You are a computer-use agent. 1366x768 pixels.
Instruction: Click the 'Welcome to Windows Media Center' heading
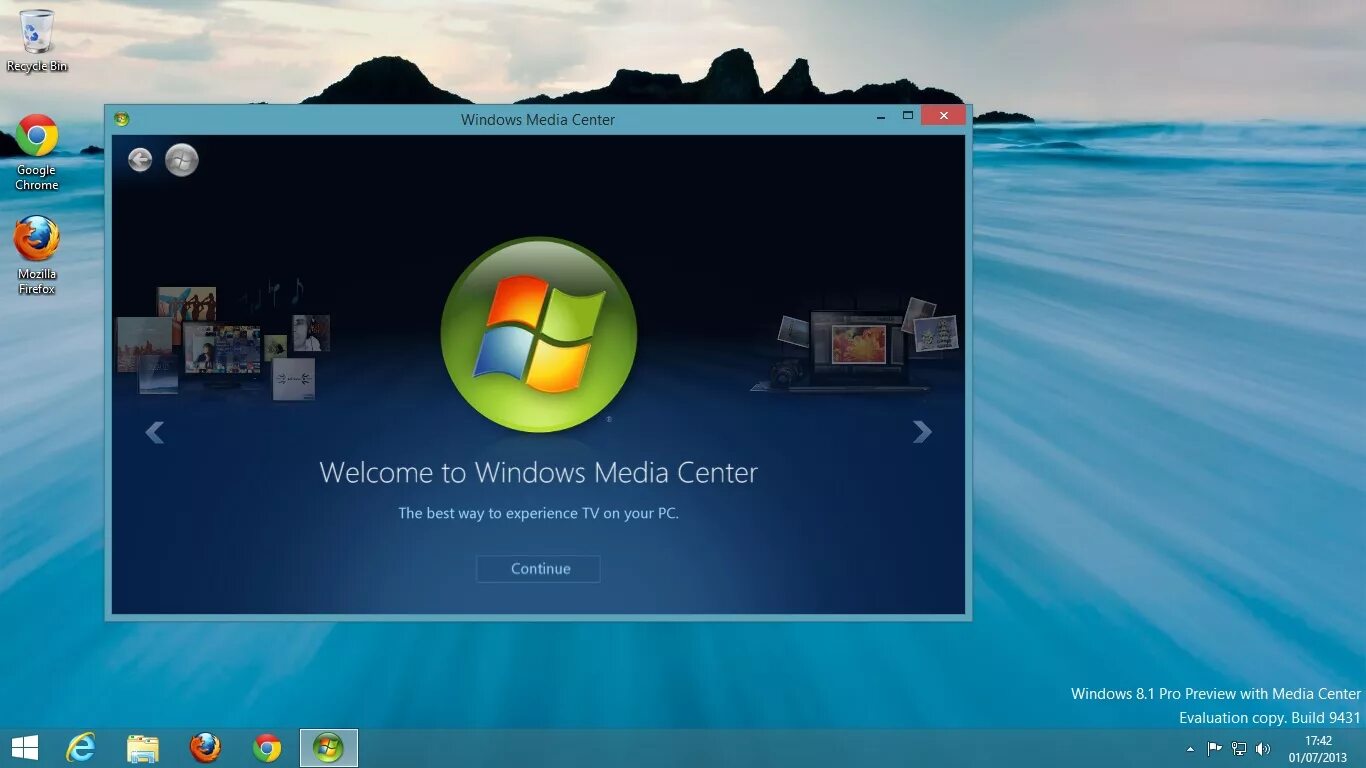[538, 472]
